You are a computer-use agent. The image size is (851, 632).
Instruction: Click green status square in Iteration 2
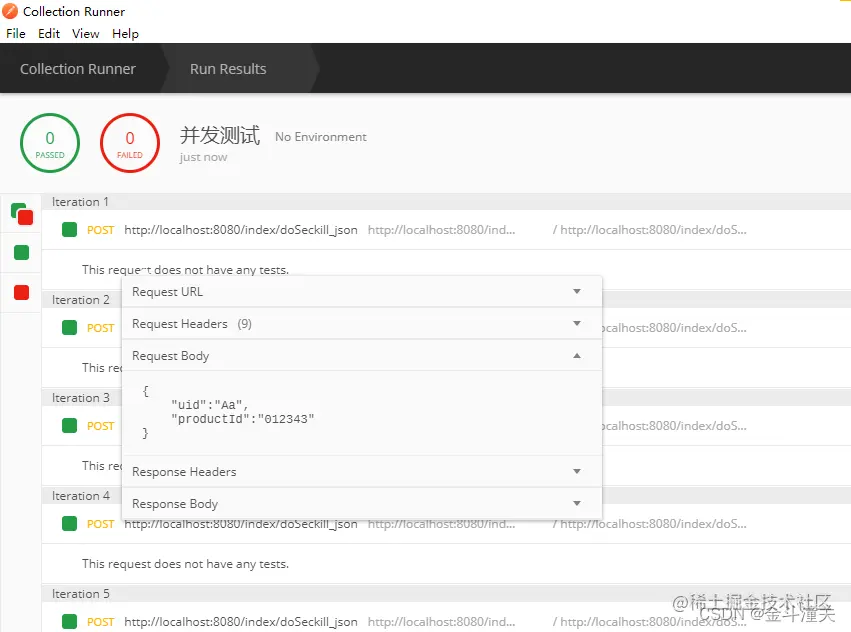tap(69, 327)
